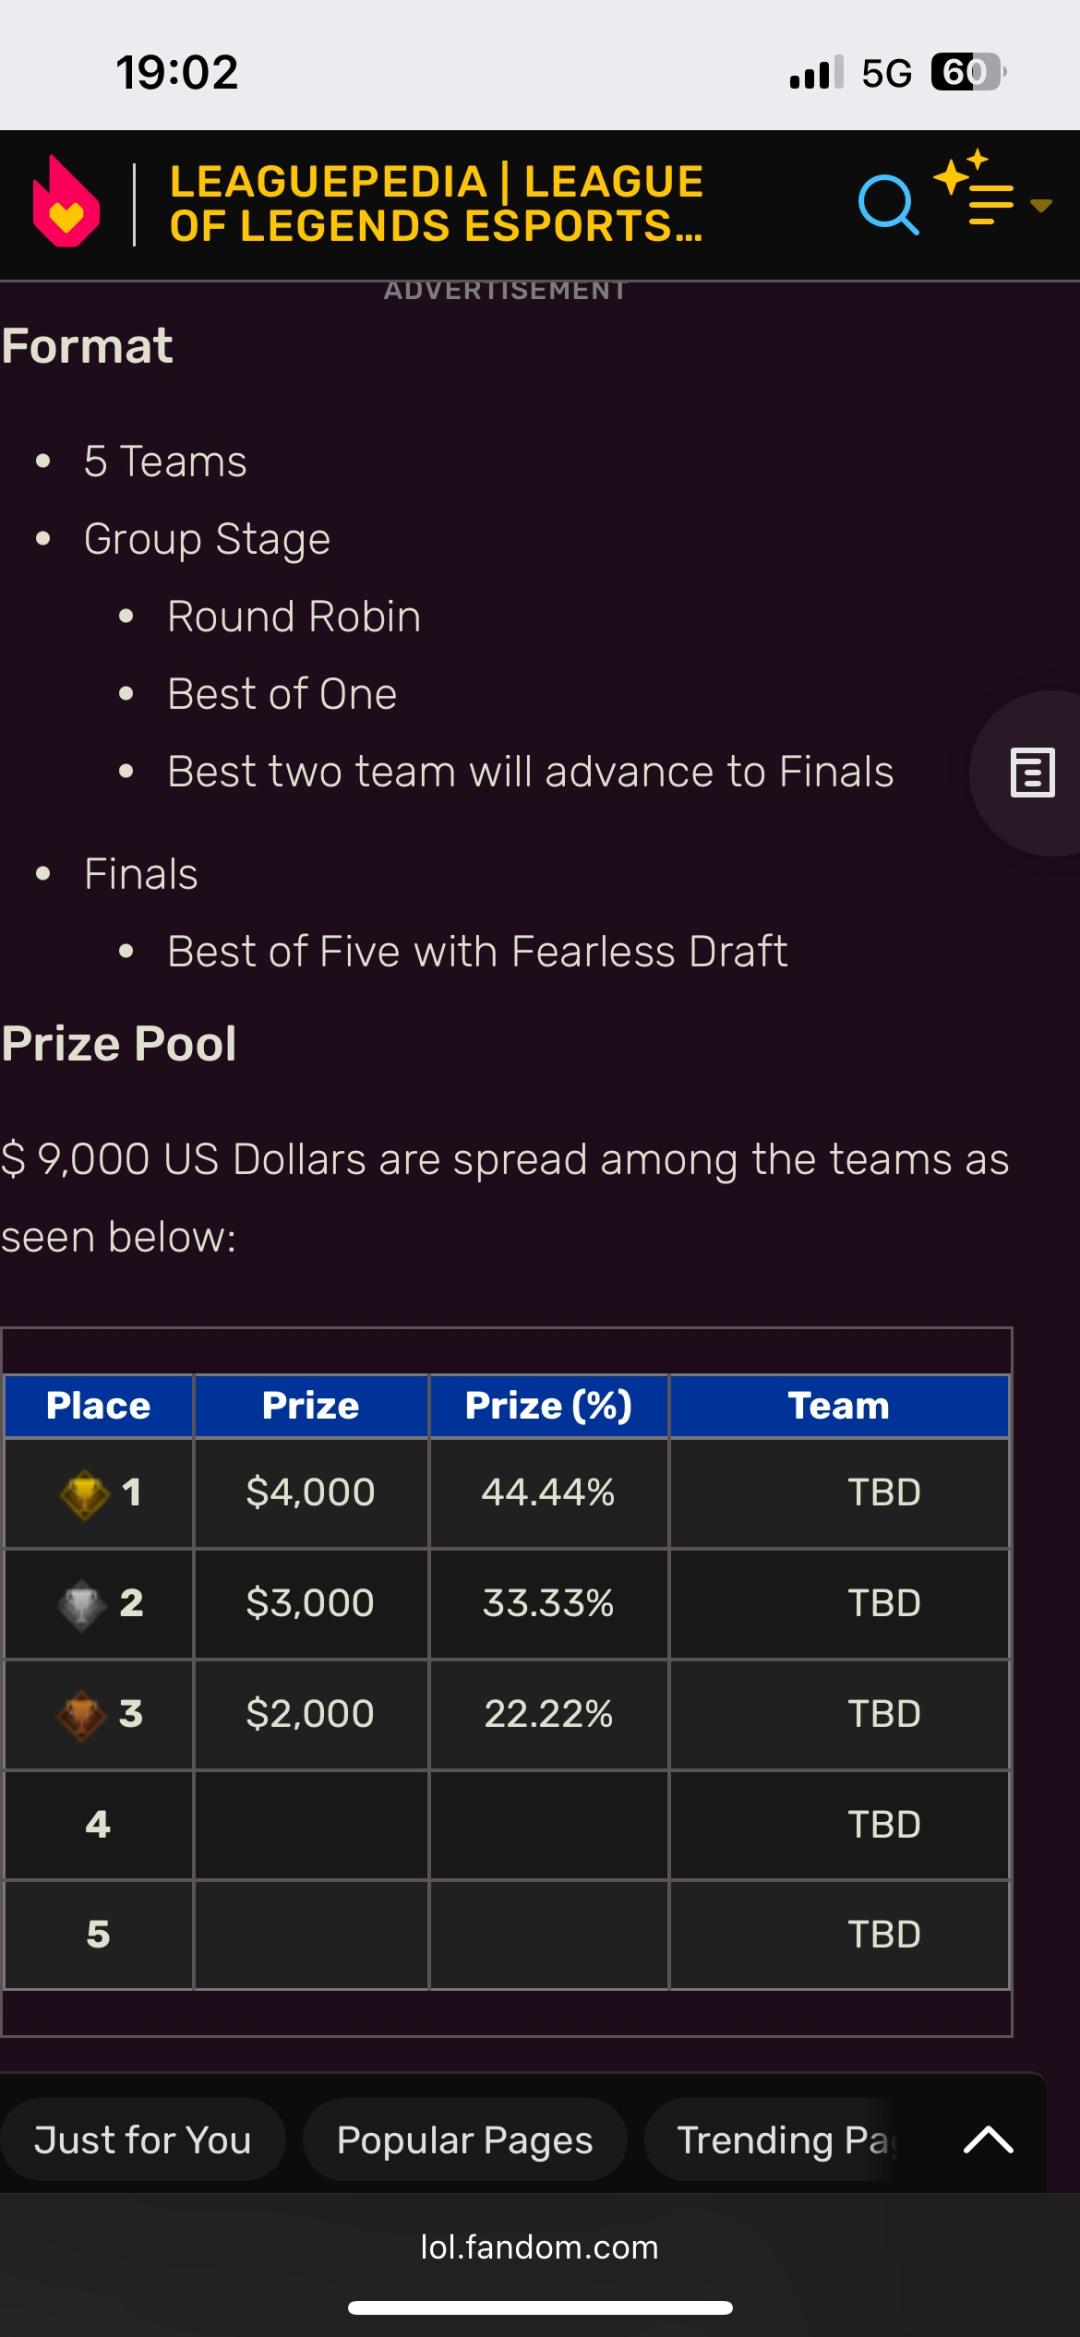Select the Just for You tab

click(142, 2140)
